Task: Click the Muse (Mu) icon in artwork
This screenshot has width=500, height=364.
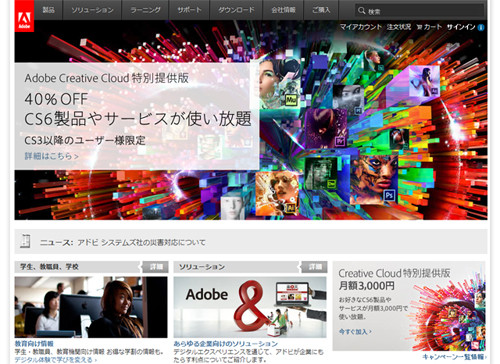Action: [x=291, y=100]
